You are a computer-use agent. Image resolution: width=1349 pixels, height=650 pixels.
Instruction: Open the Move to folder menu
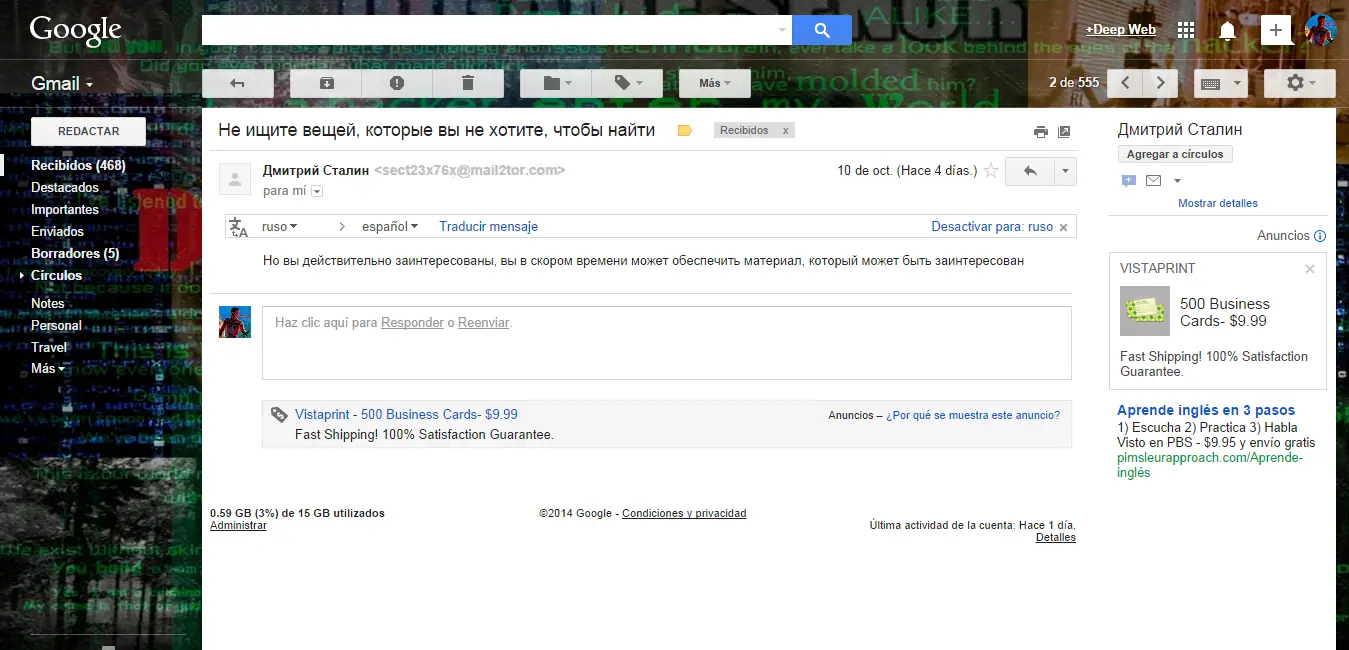coord(556,83)
